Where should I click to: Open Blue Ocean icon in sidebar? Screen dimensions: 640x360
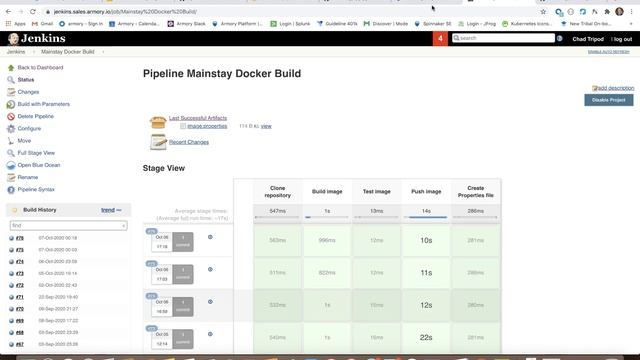click(x=11, y=165)
